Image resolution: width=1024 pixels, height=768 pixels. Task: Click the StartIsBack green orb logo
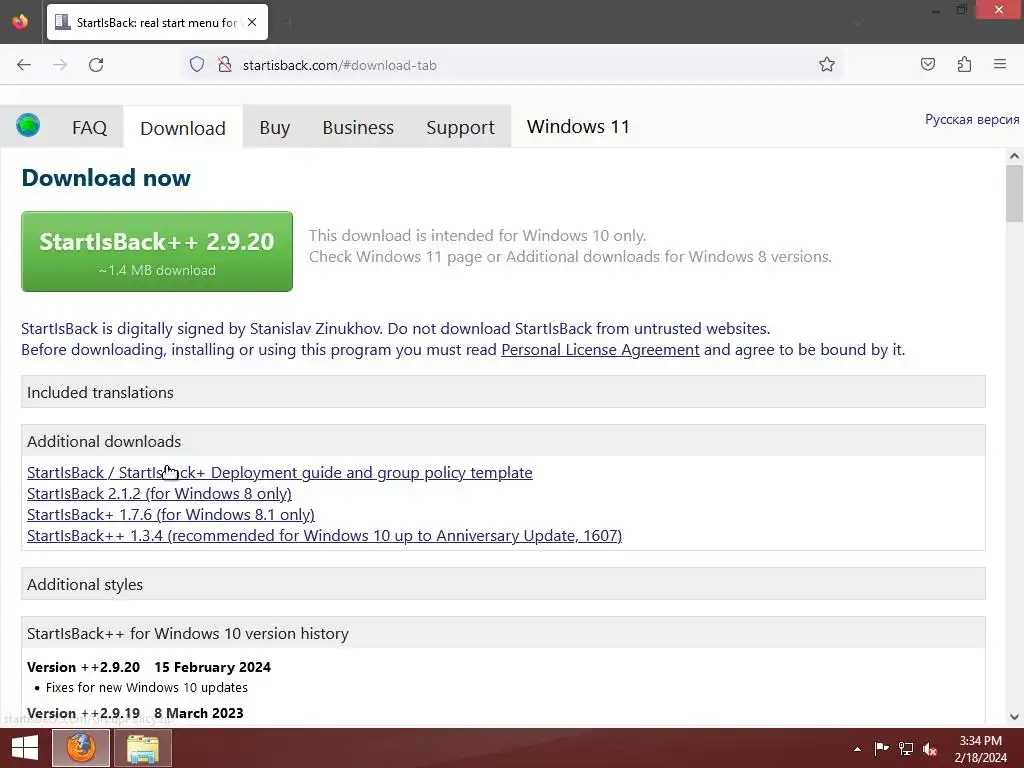point(28,125)
